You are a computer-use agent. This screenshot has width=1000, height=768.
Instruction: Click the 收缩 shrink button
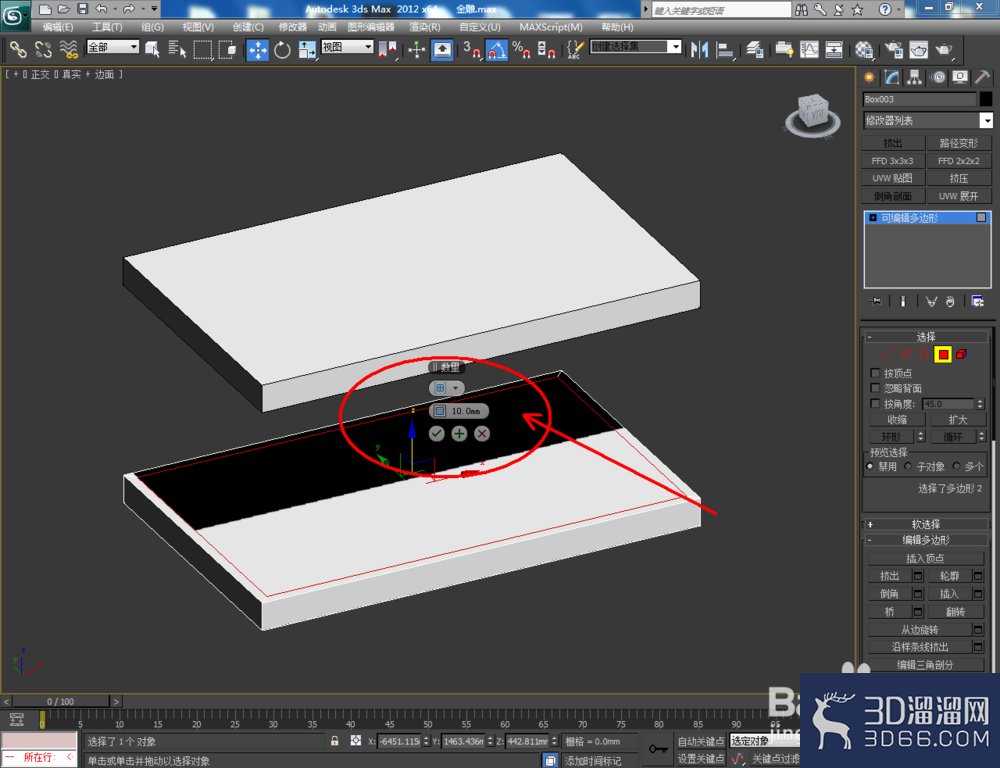click(x=897, y=420)
